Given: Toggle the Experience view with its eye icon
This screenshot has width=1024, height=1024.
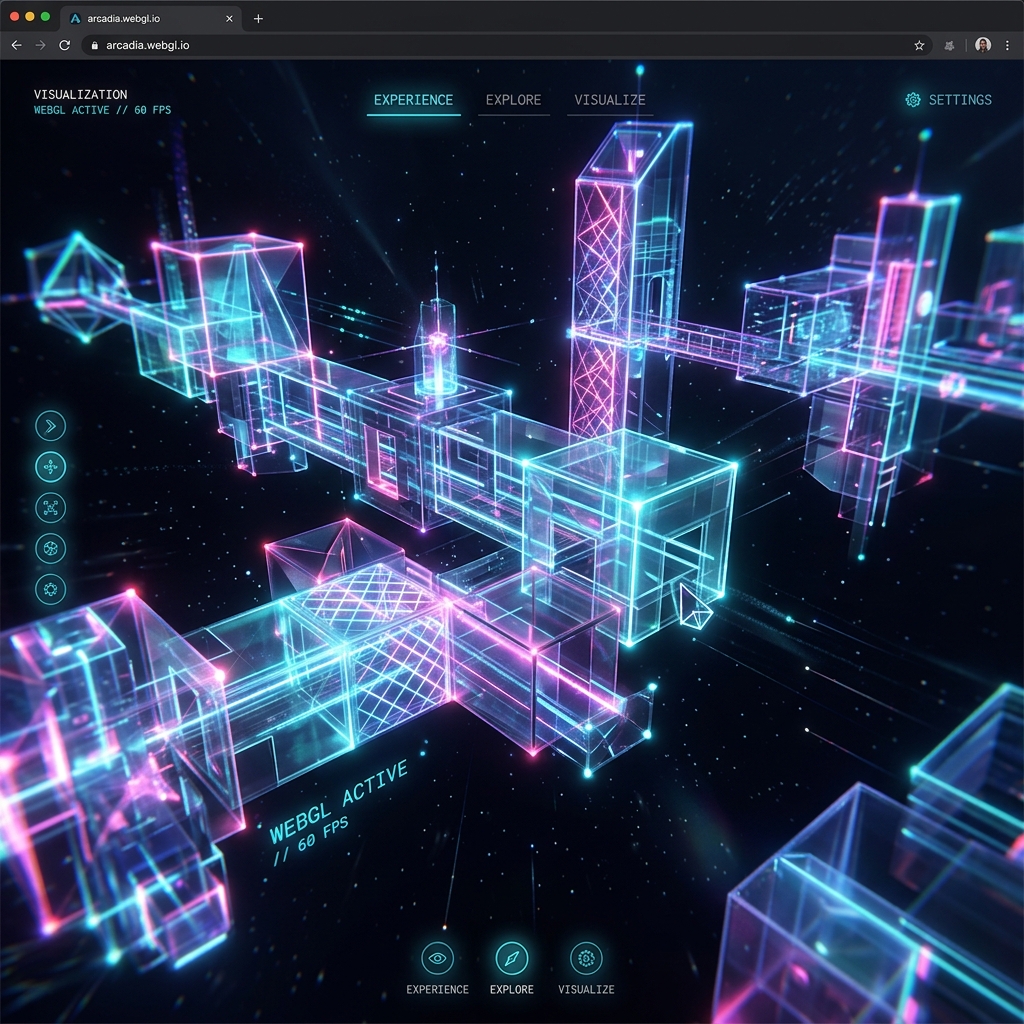Looking at the screenshot, I should pyautogui.click(x=437, y=957).
